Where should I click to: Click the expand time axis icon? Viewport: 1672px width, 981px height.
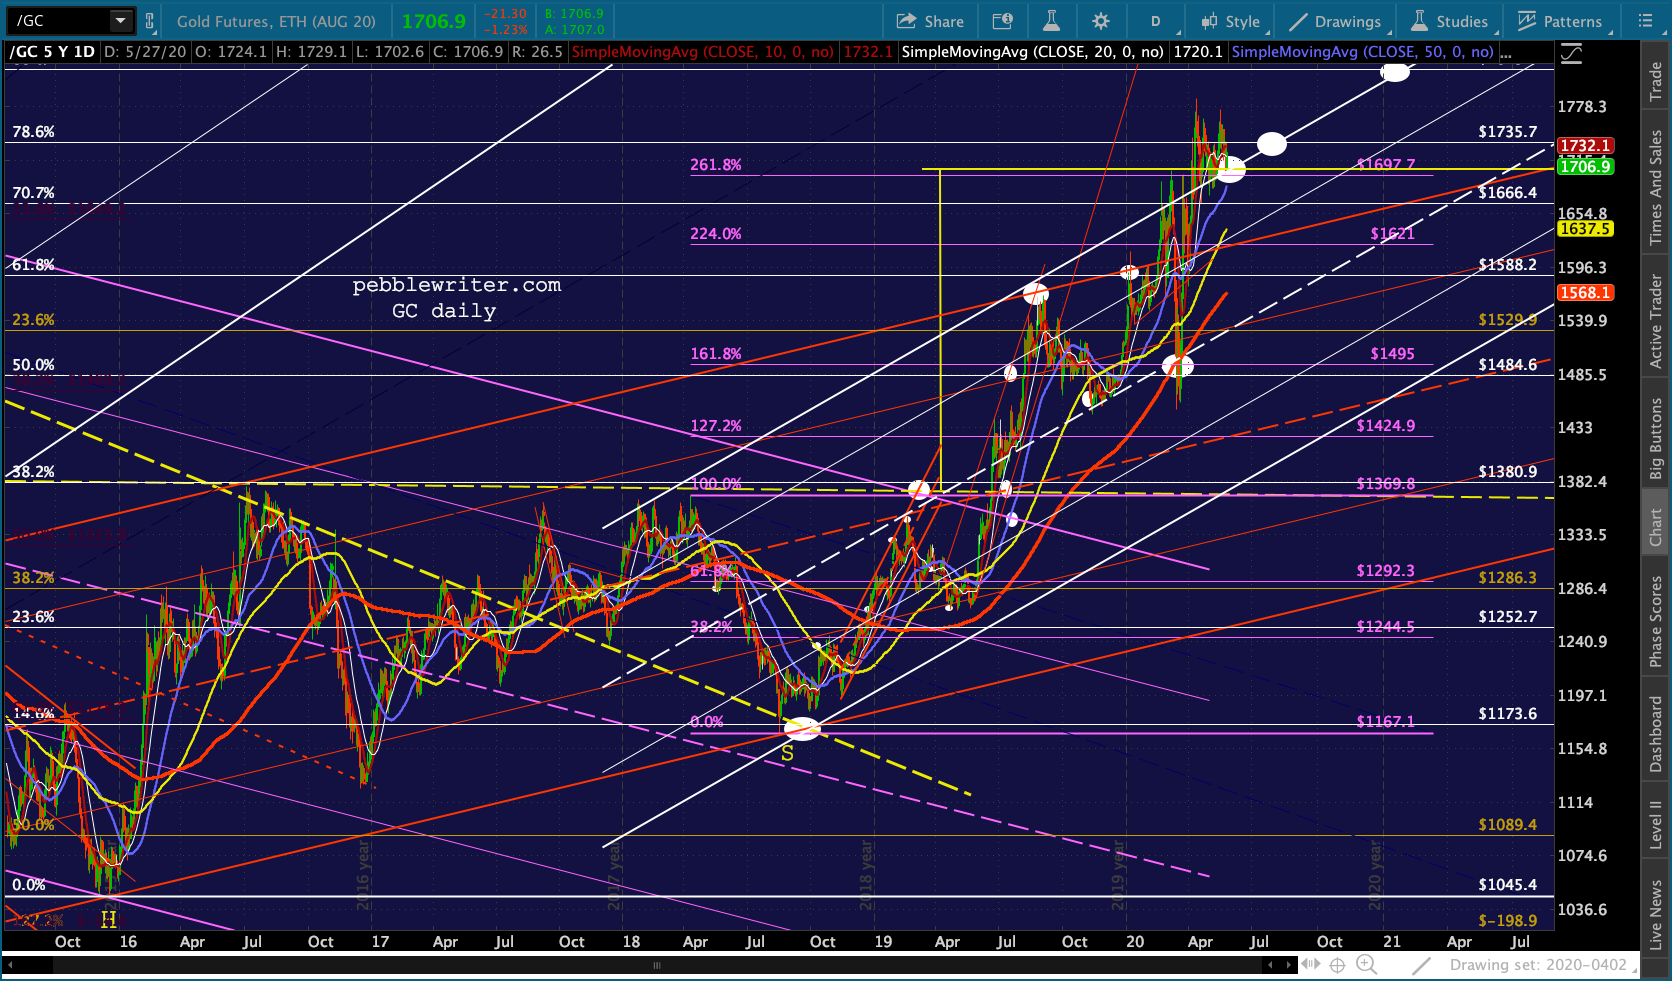pos(1310,965)
